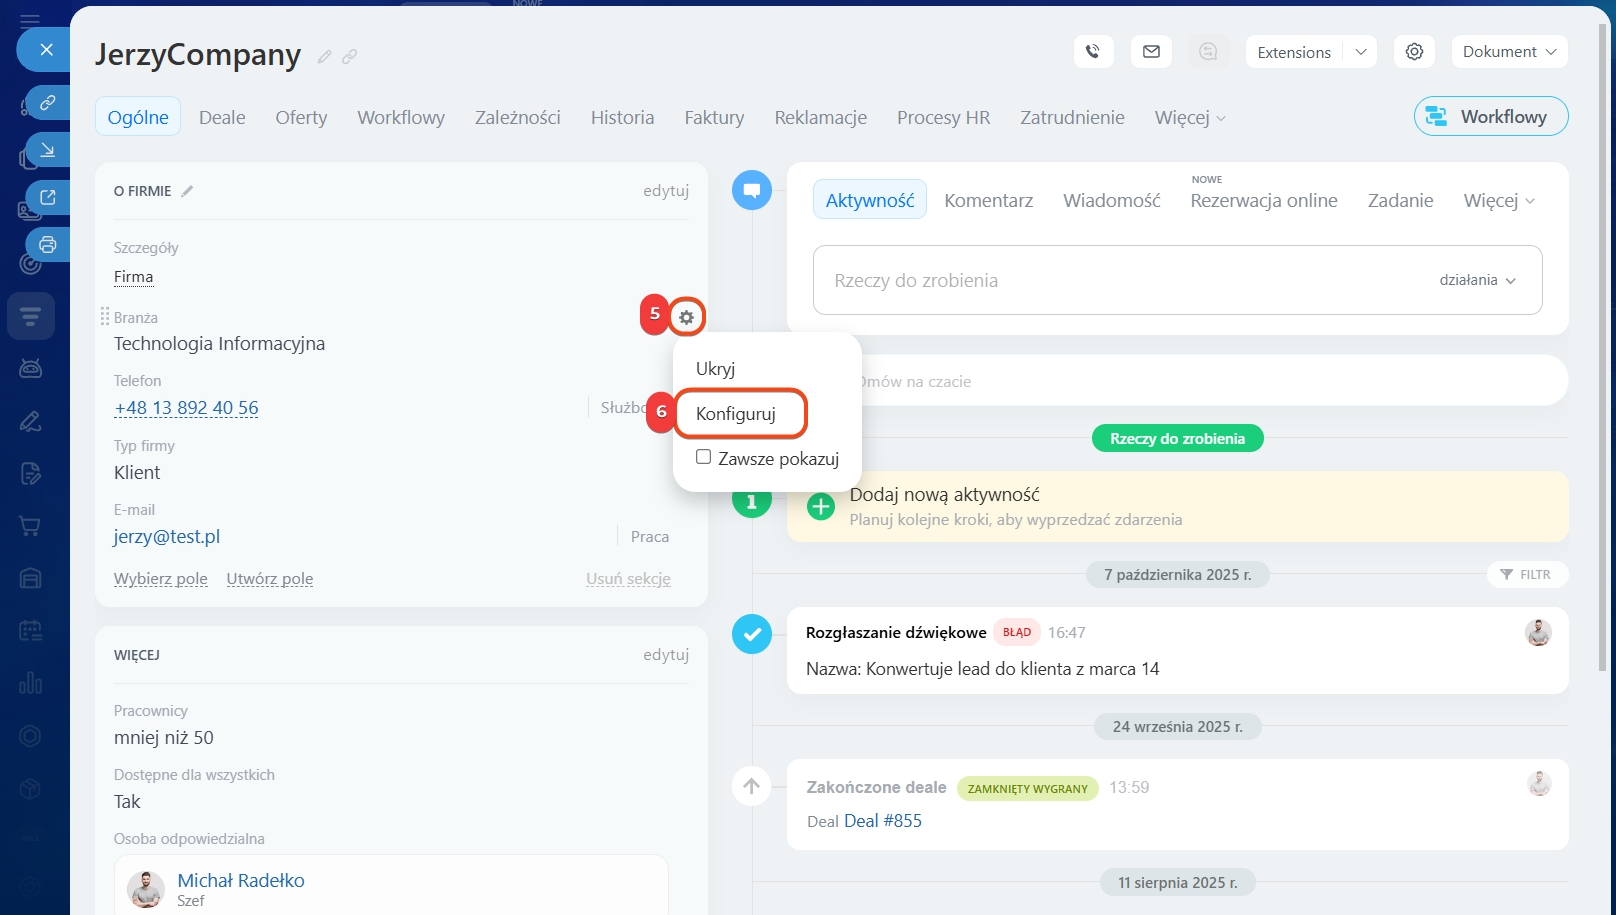Screen dimensions: 1616x915
Task: Expand the działania dropdown
Action: 1477,280
